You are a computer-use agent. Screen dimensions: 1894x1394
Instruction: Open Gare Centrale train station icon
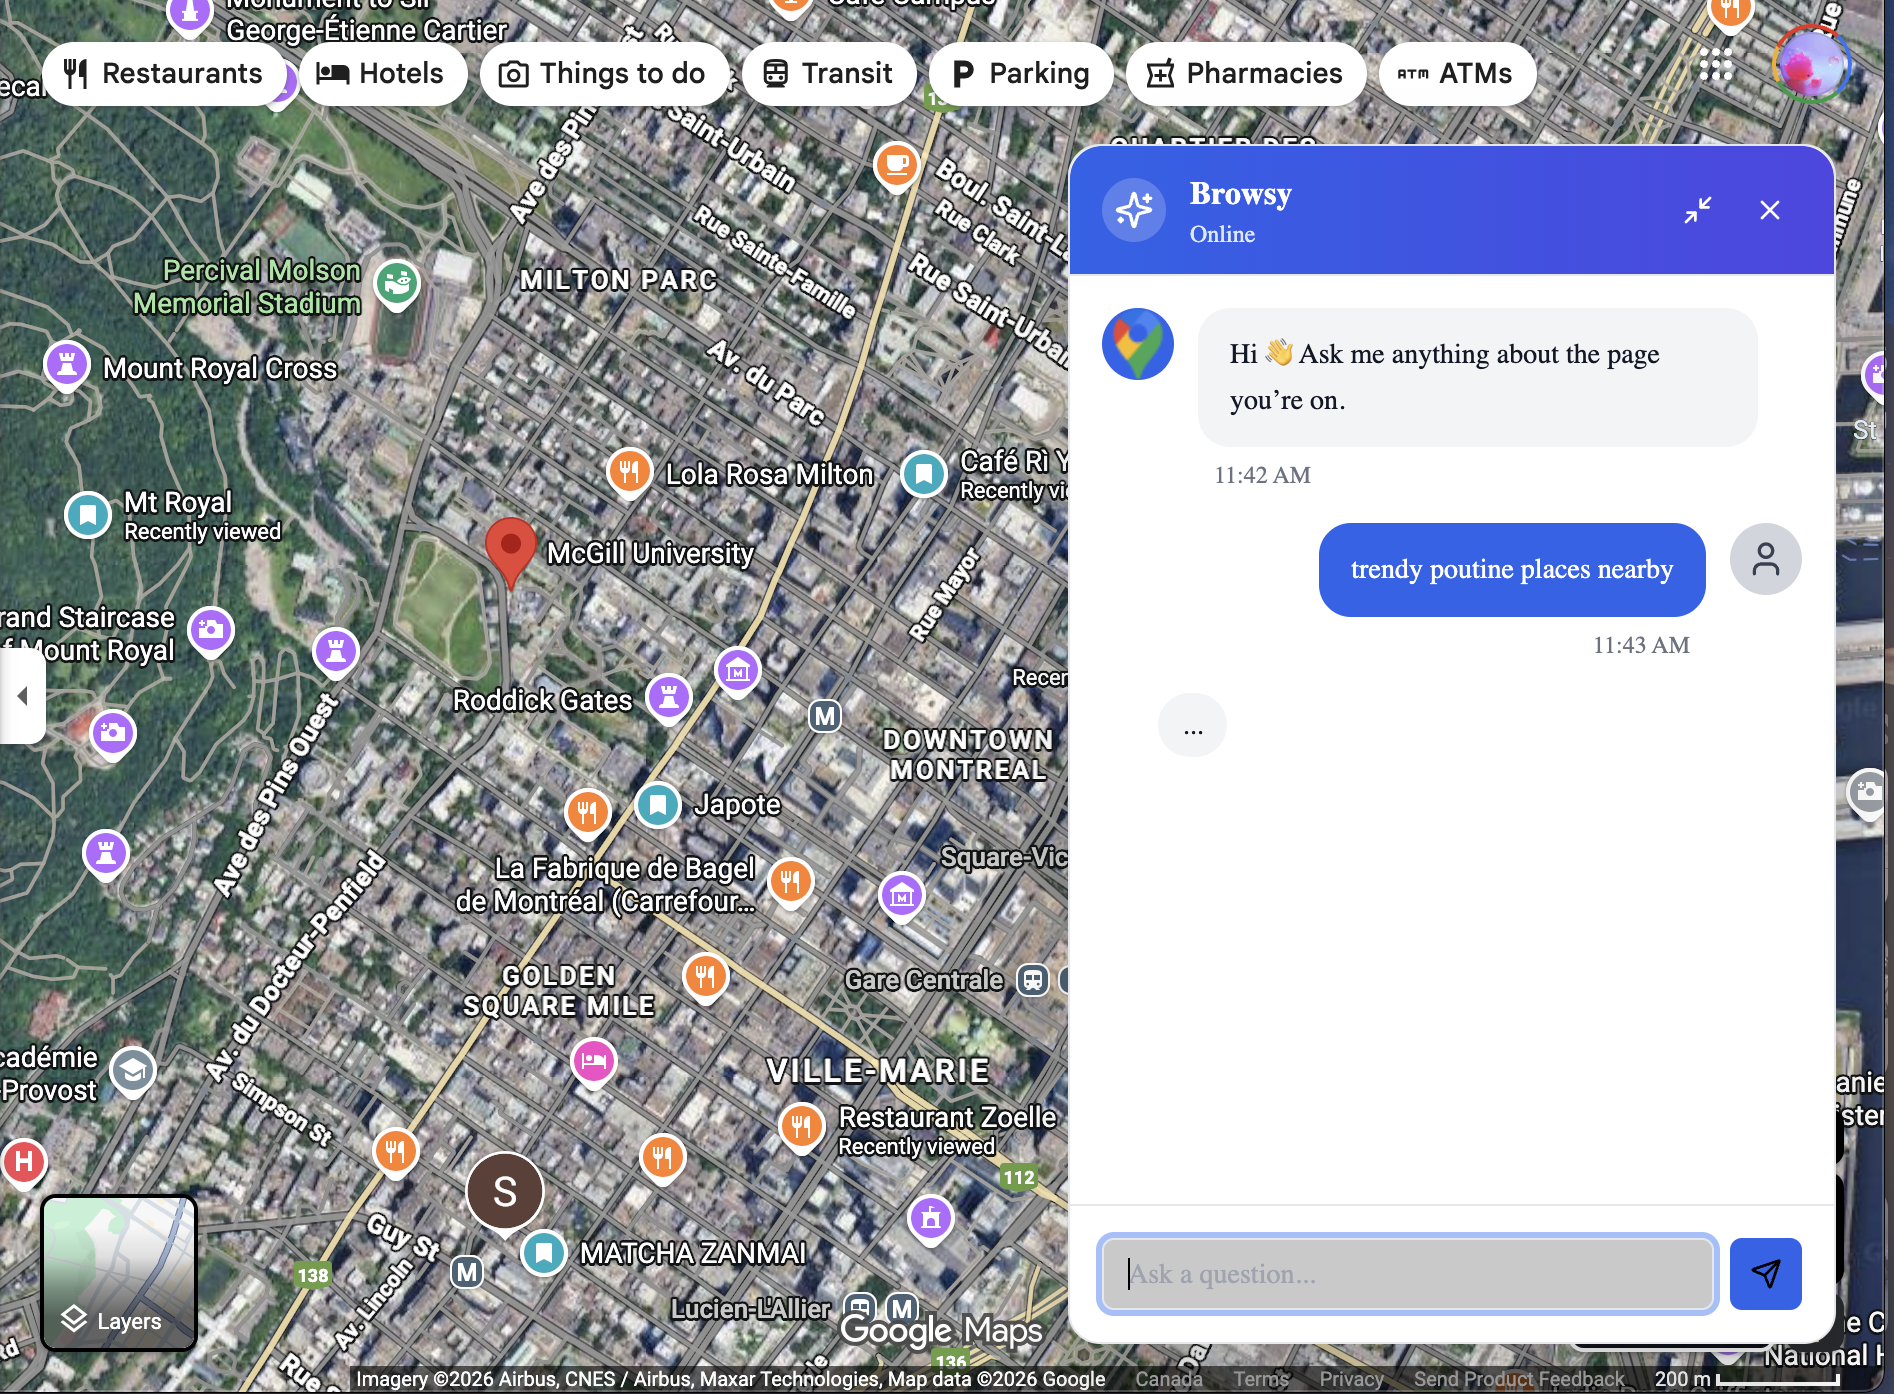[1033, 980]
